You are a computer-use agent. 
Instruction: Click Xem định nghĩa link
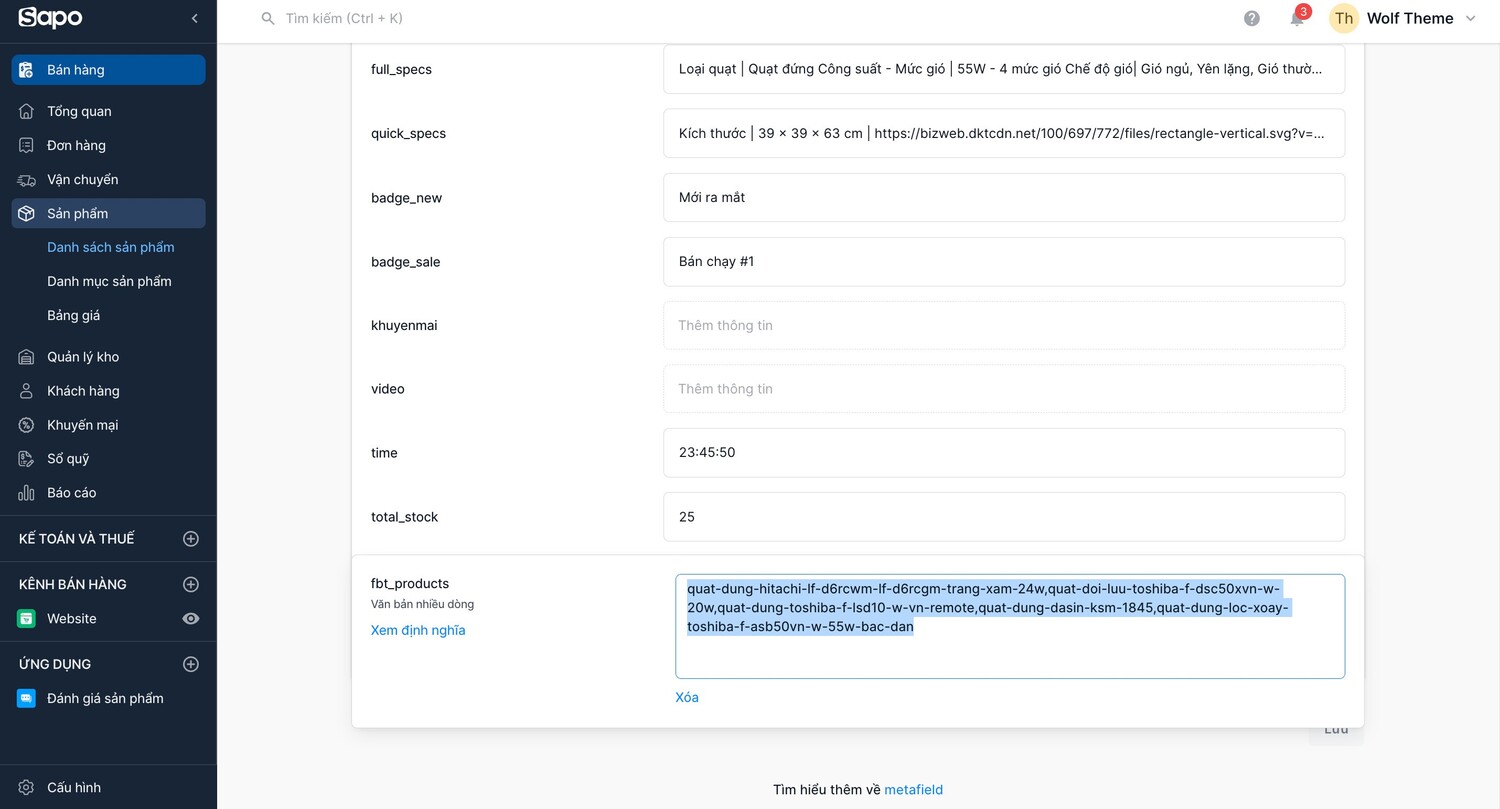418,630
